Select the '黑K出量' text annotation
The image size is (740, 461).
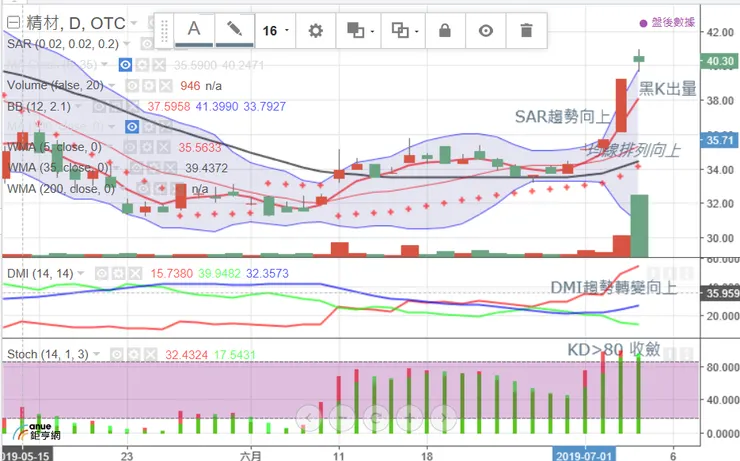click(668, 89)
